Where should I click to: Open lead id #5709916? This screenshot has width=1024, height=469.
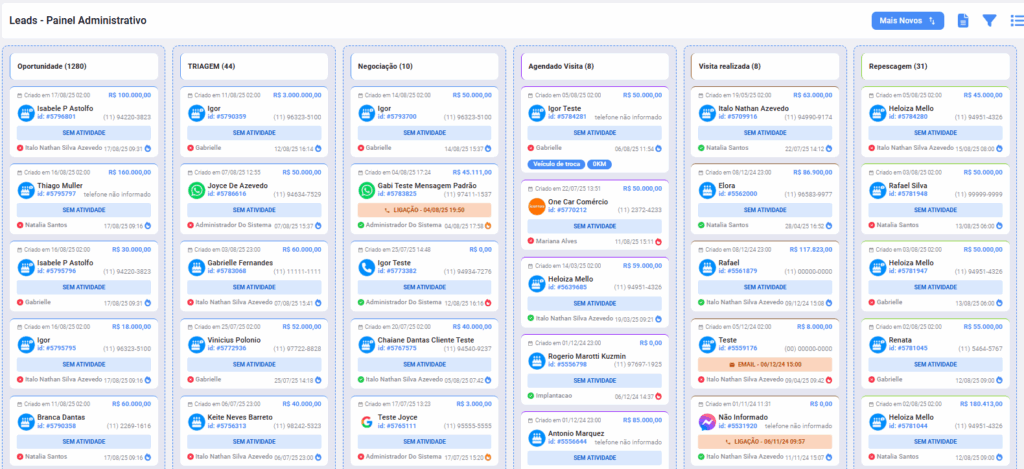pos(738,117)
